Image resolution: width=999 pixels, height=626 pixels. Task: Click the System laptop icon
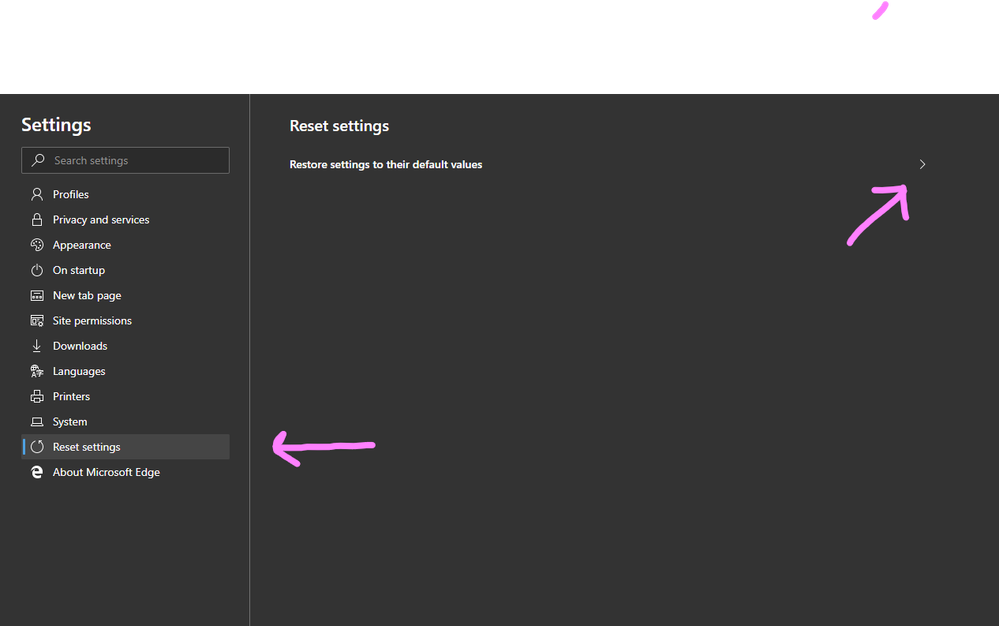point(37,422)
